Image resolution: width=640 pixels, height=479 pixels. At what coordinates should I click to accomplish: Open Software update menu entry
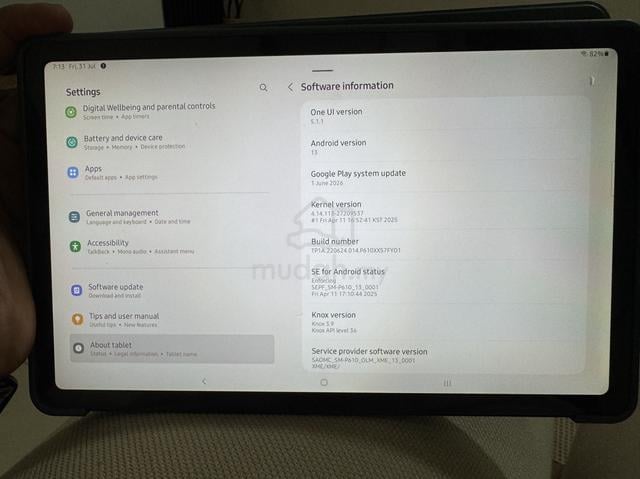pos(172,290)
